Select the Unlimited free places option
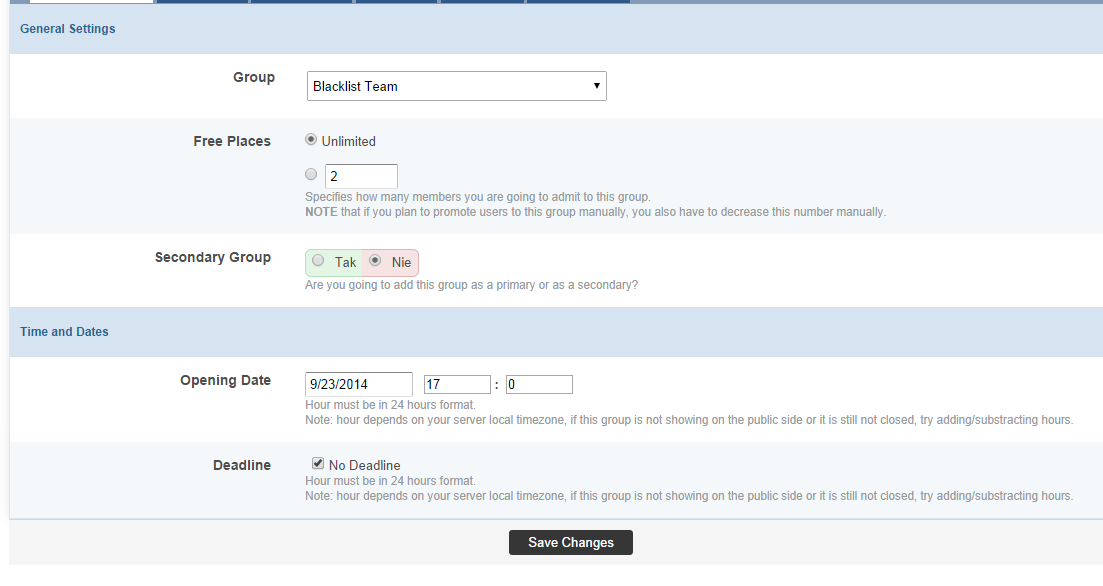The height and width of the screenshot is (586, 1103). (311, 140)
